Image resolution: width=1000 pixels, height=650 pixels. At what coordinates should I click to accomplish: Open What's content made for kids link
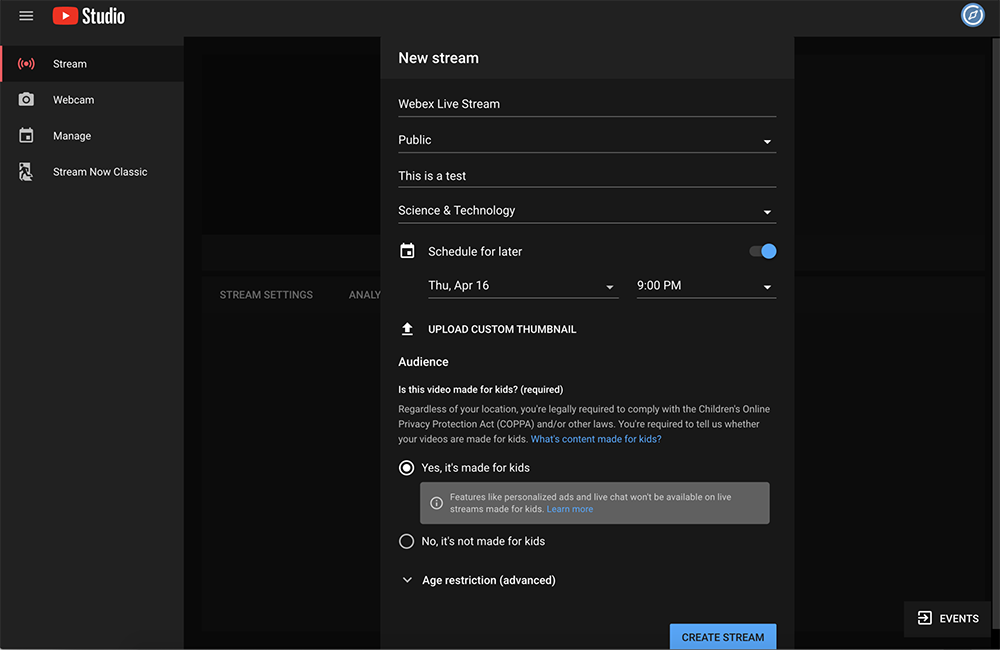[x=596, y=439]
